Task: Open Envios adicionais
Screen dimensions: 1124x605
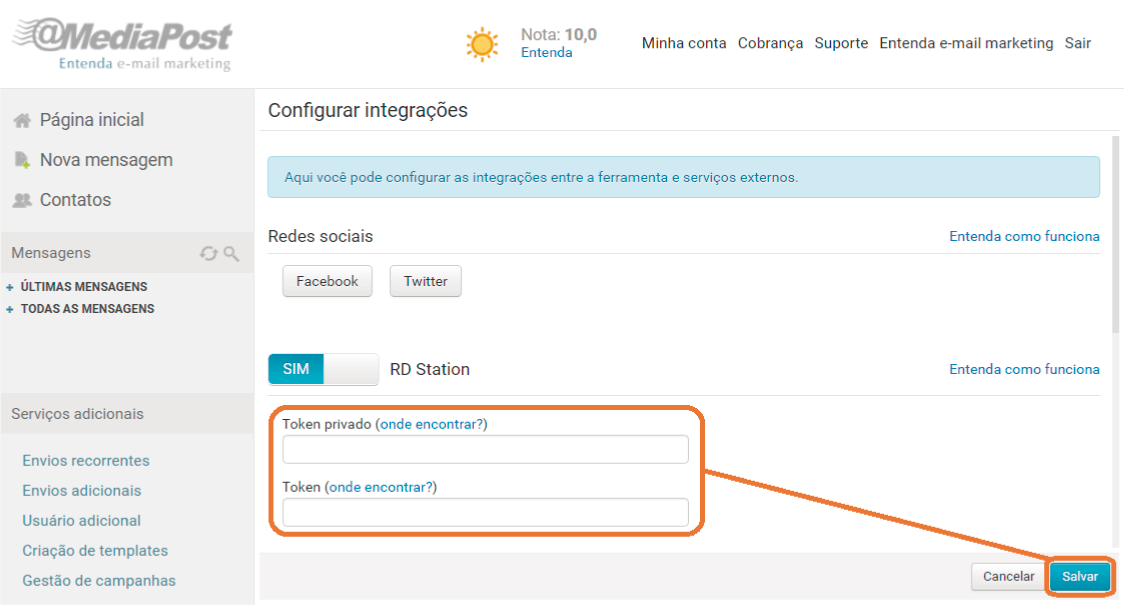Action: click(x=82, y=491)
